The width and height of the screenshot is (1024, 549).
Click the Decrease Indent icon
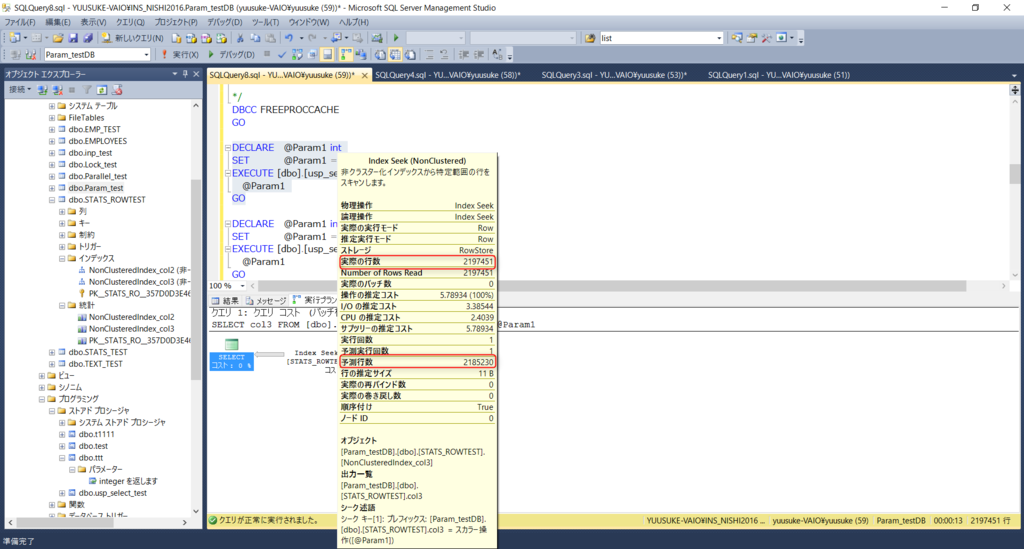click(464, 55)
